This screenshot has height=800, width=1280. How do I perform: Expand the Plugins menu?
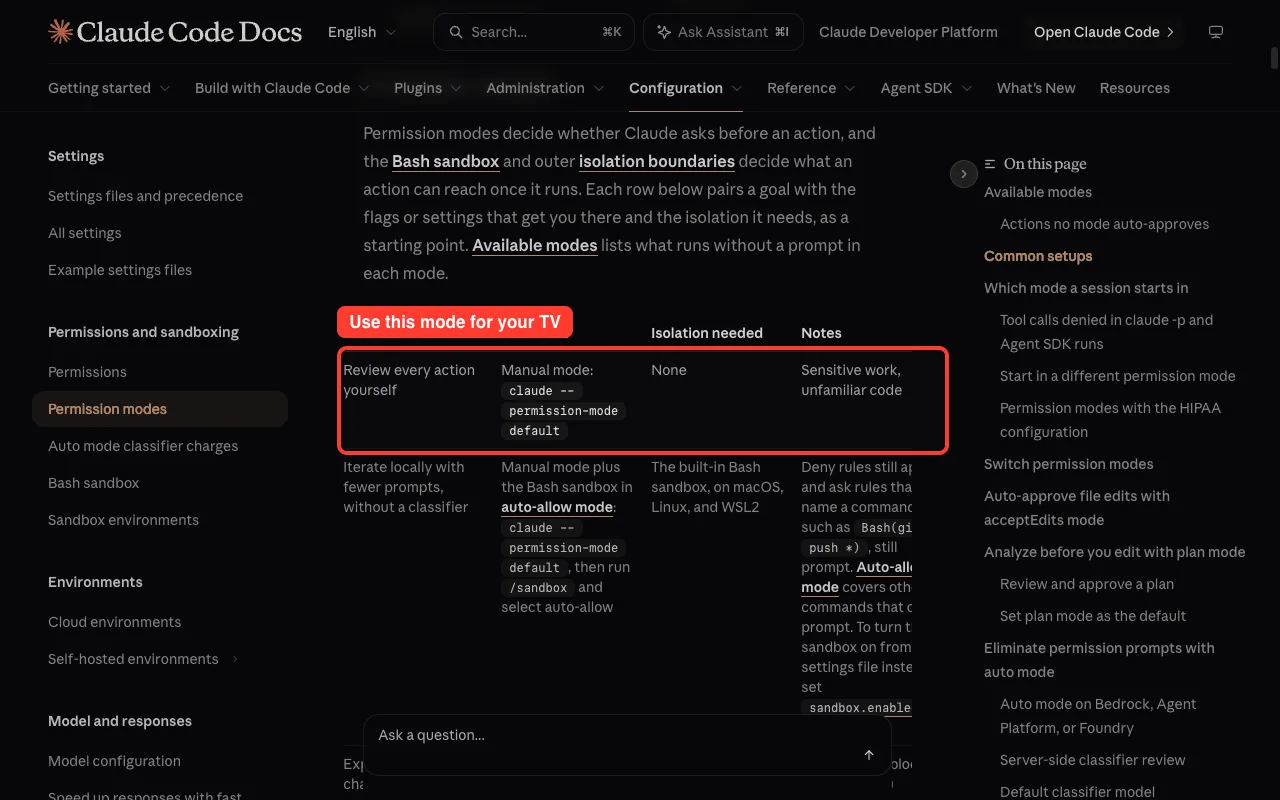428,88
